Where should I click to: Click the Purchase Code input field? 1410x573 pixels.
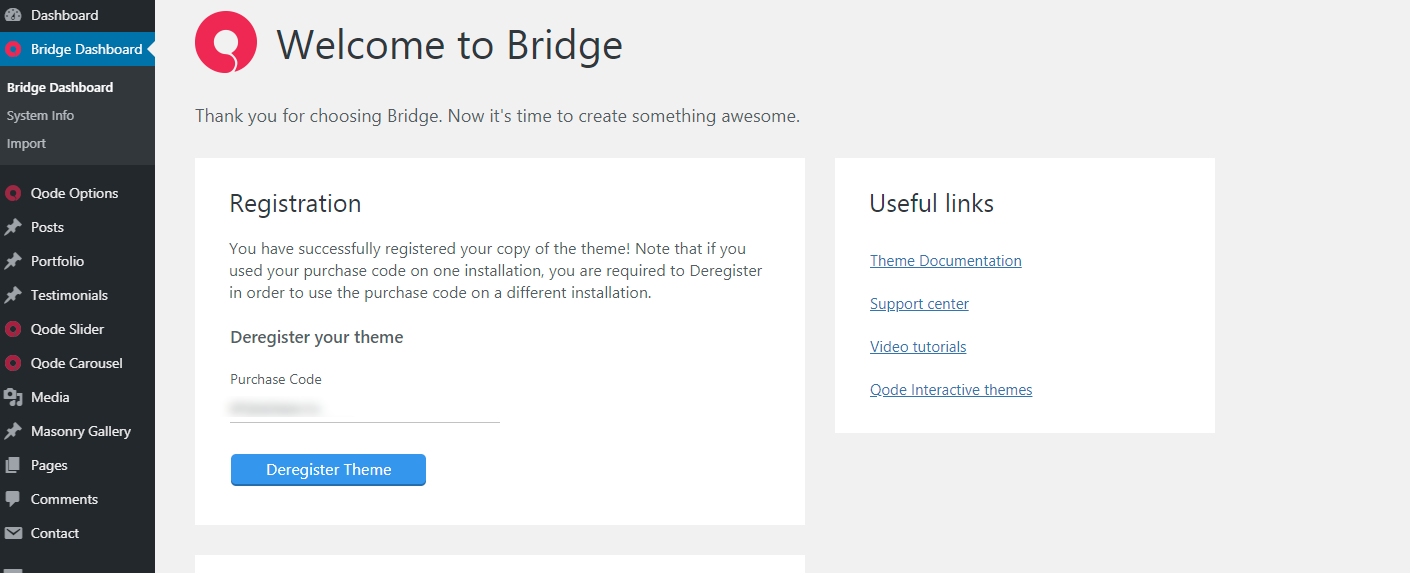point(364,408)
